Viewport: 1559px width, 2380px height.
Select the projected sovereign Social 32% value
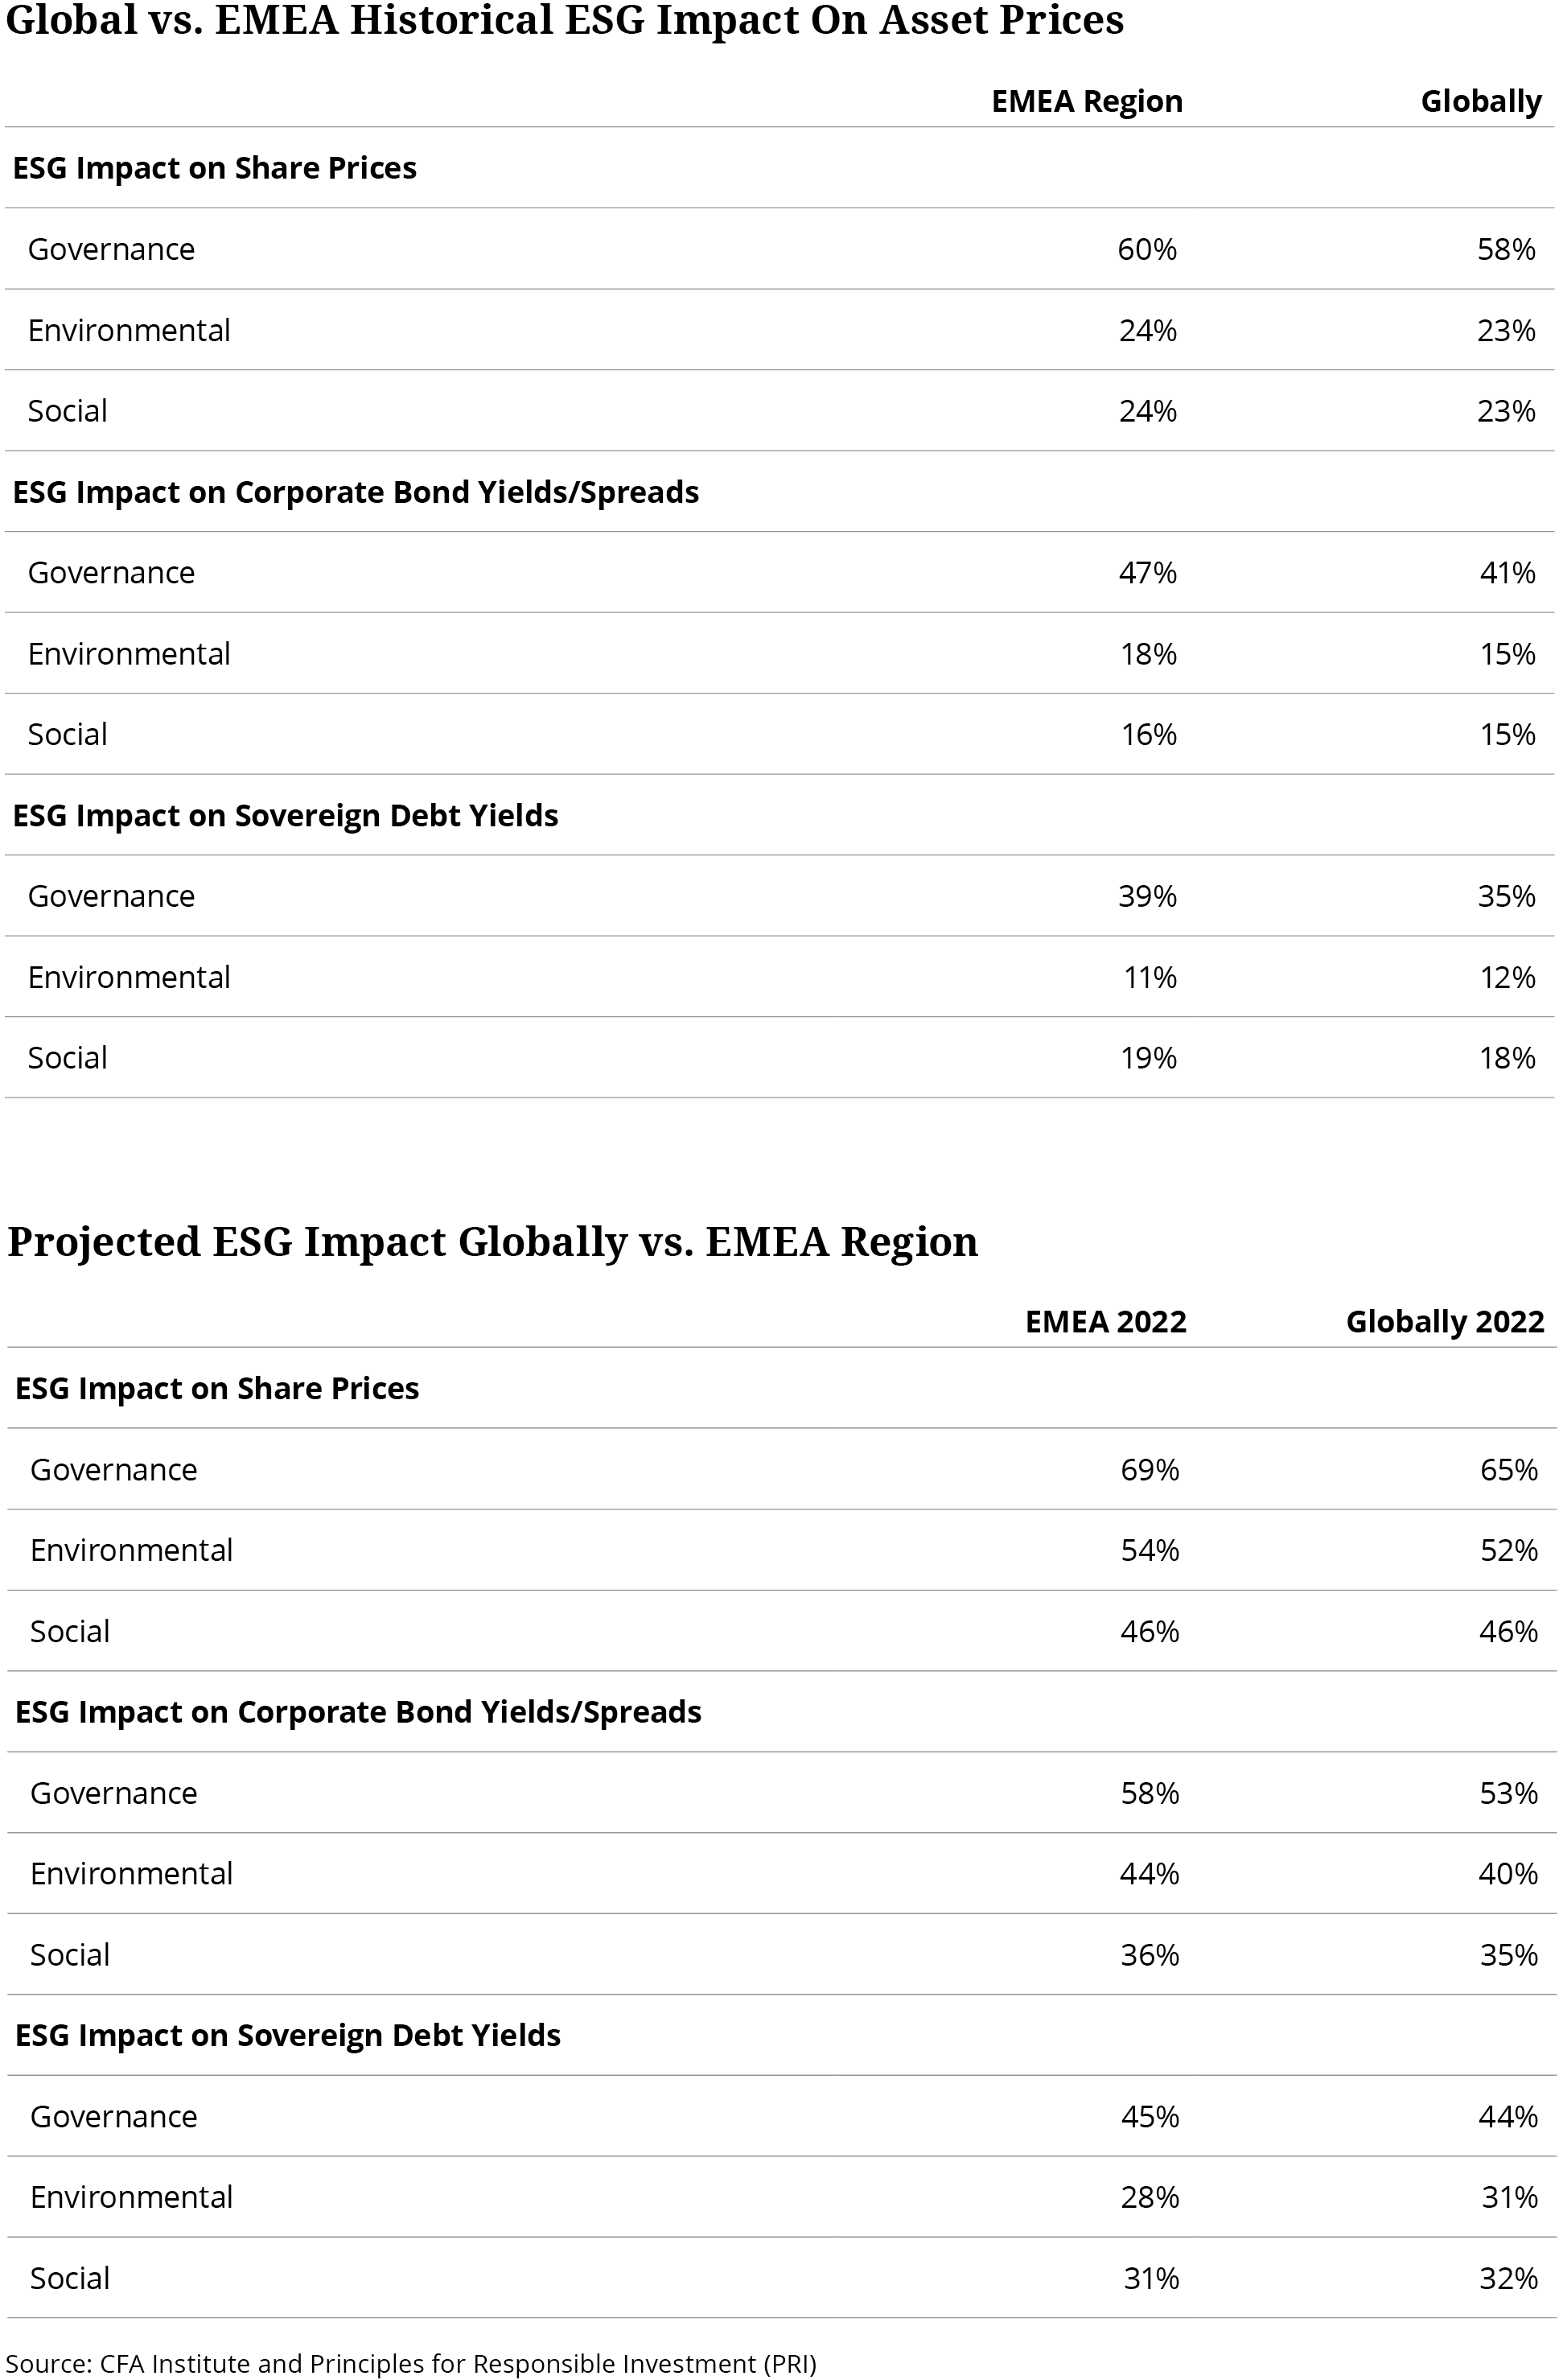click(1508, 2278)
